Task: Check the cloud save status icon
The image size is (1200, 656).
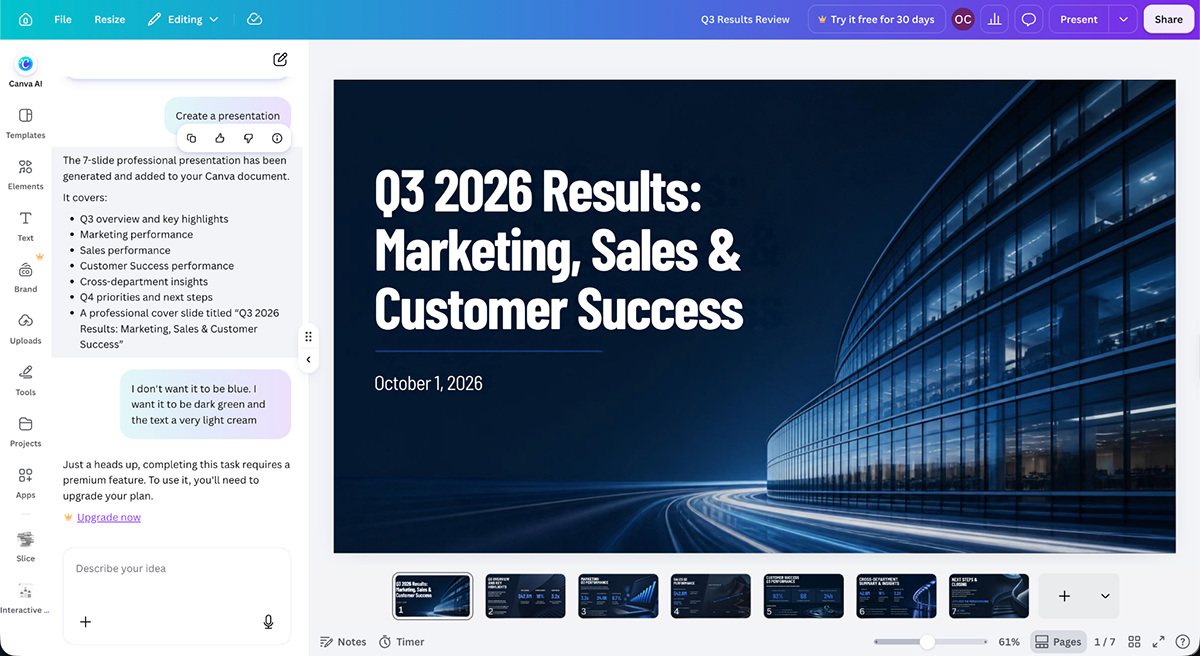Action: click(x=254, y=19)
